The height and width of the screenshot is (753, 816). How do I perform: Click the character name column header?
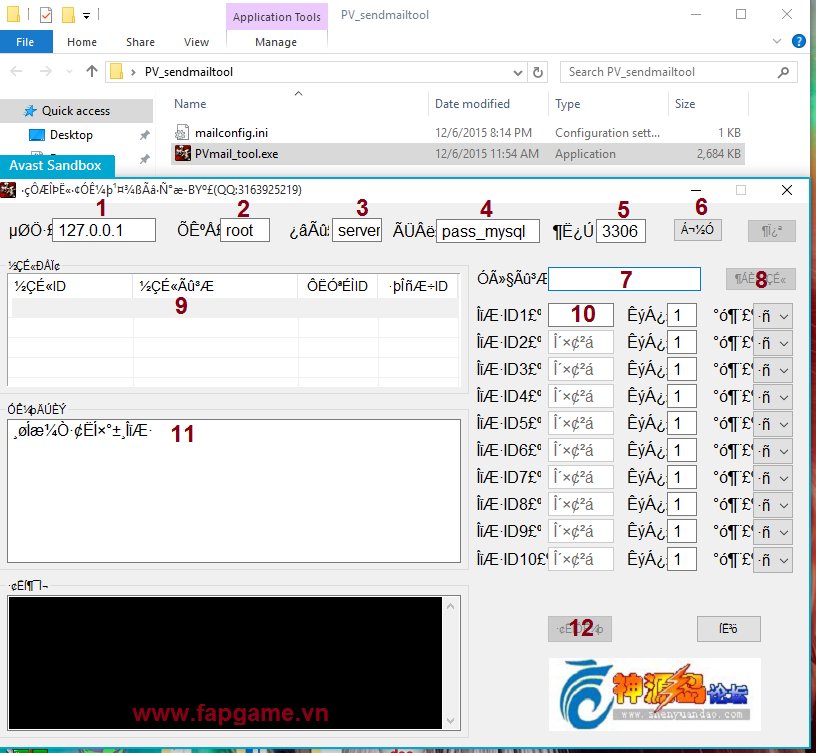(x=215, y=286)
